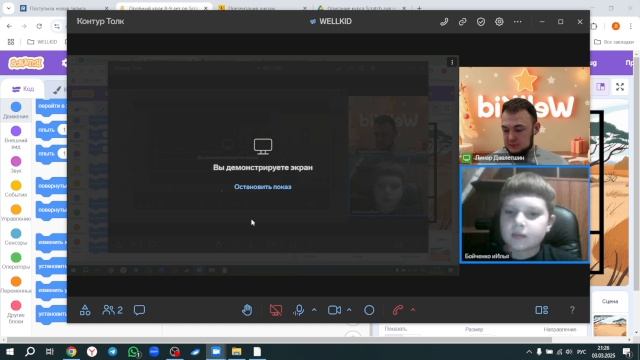The width and height of the screenshot is (640, 360).
Task: Select the Управление block category
Action: point(16,213)
